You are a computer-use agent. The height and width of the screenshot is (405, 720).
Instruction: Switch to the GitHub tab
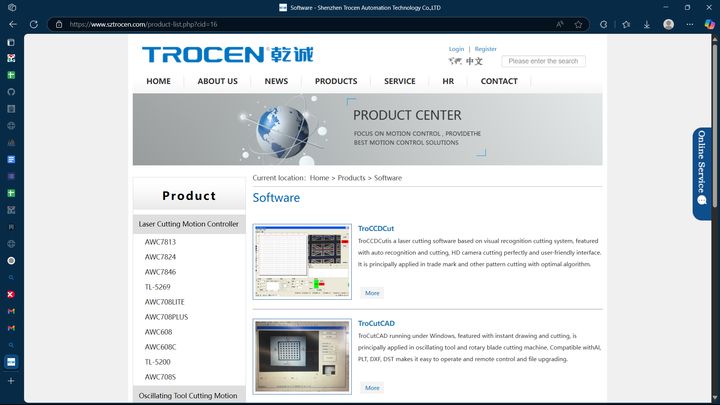click(11, 92)
